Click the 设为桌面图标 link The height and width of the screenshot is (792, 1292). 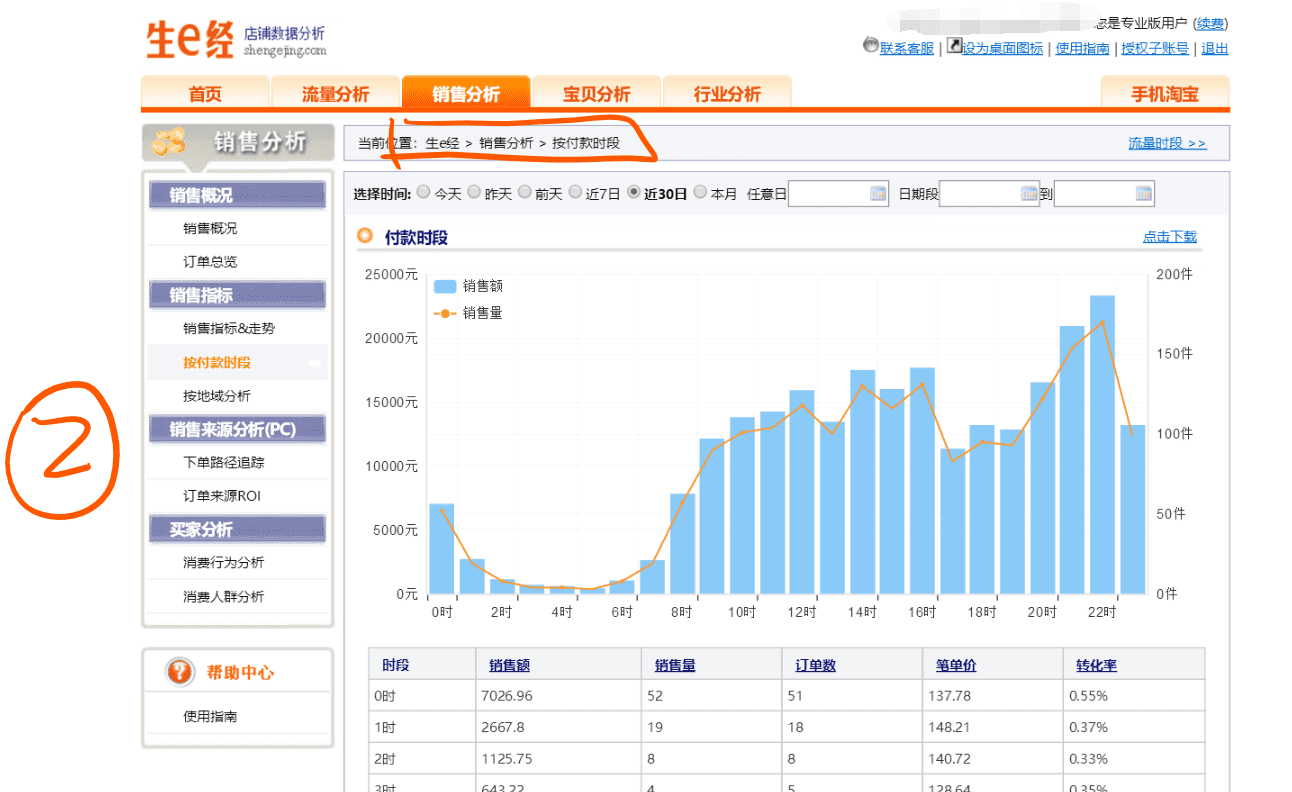(x=1002, y=48)
